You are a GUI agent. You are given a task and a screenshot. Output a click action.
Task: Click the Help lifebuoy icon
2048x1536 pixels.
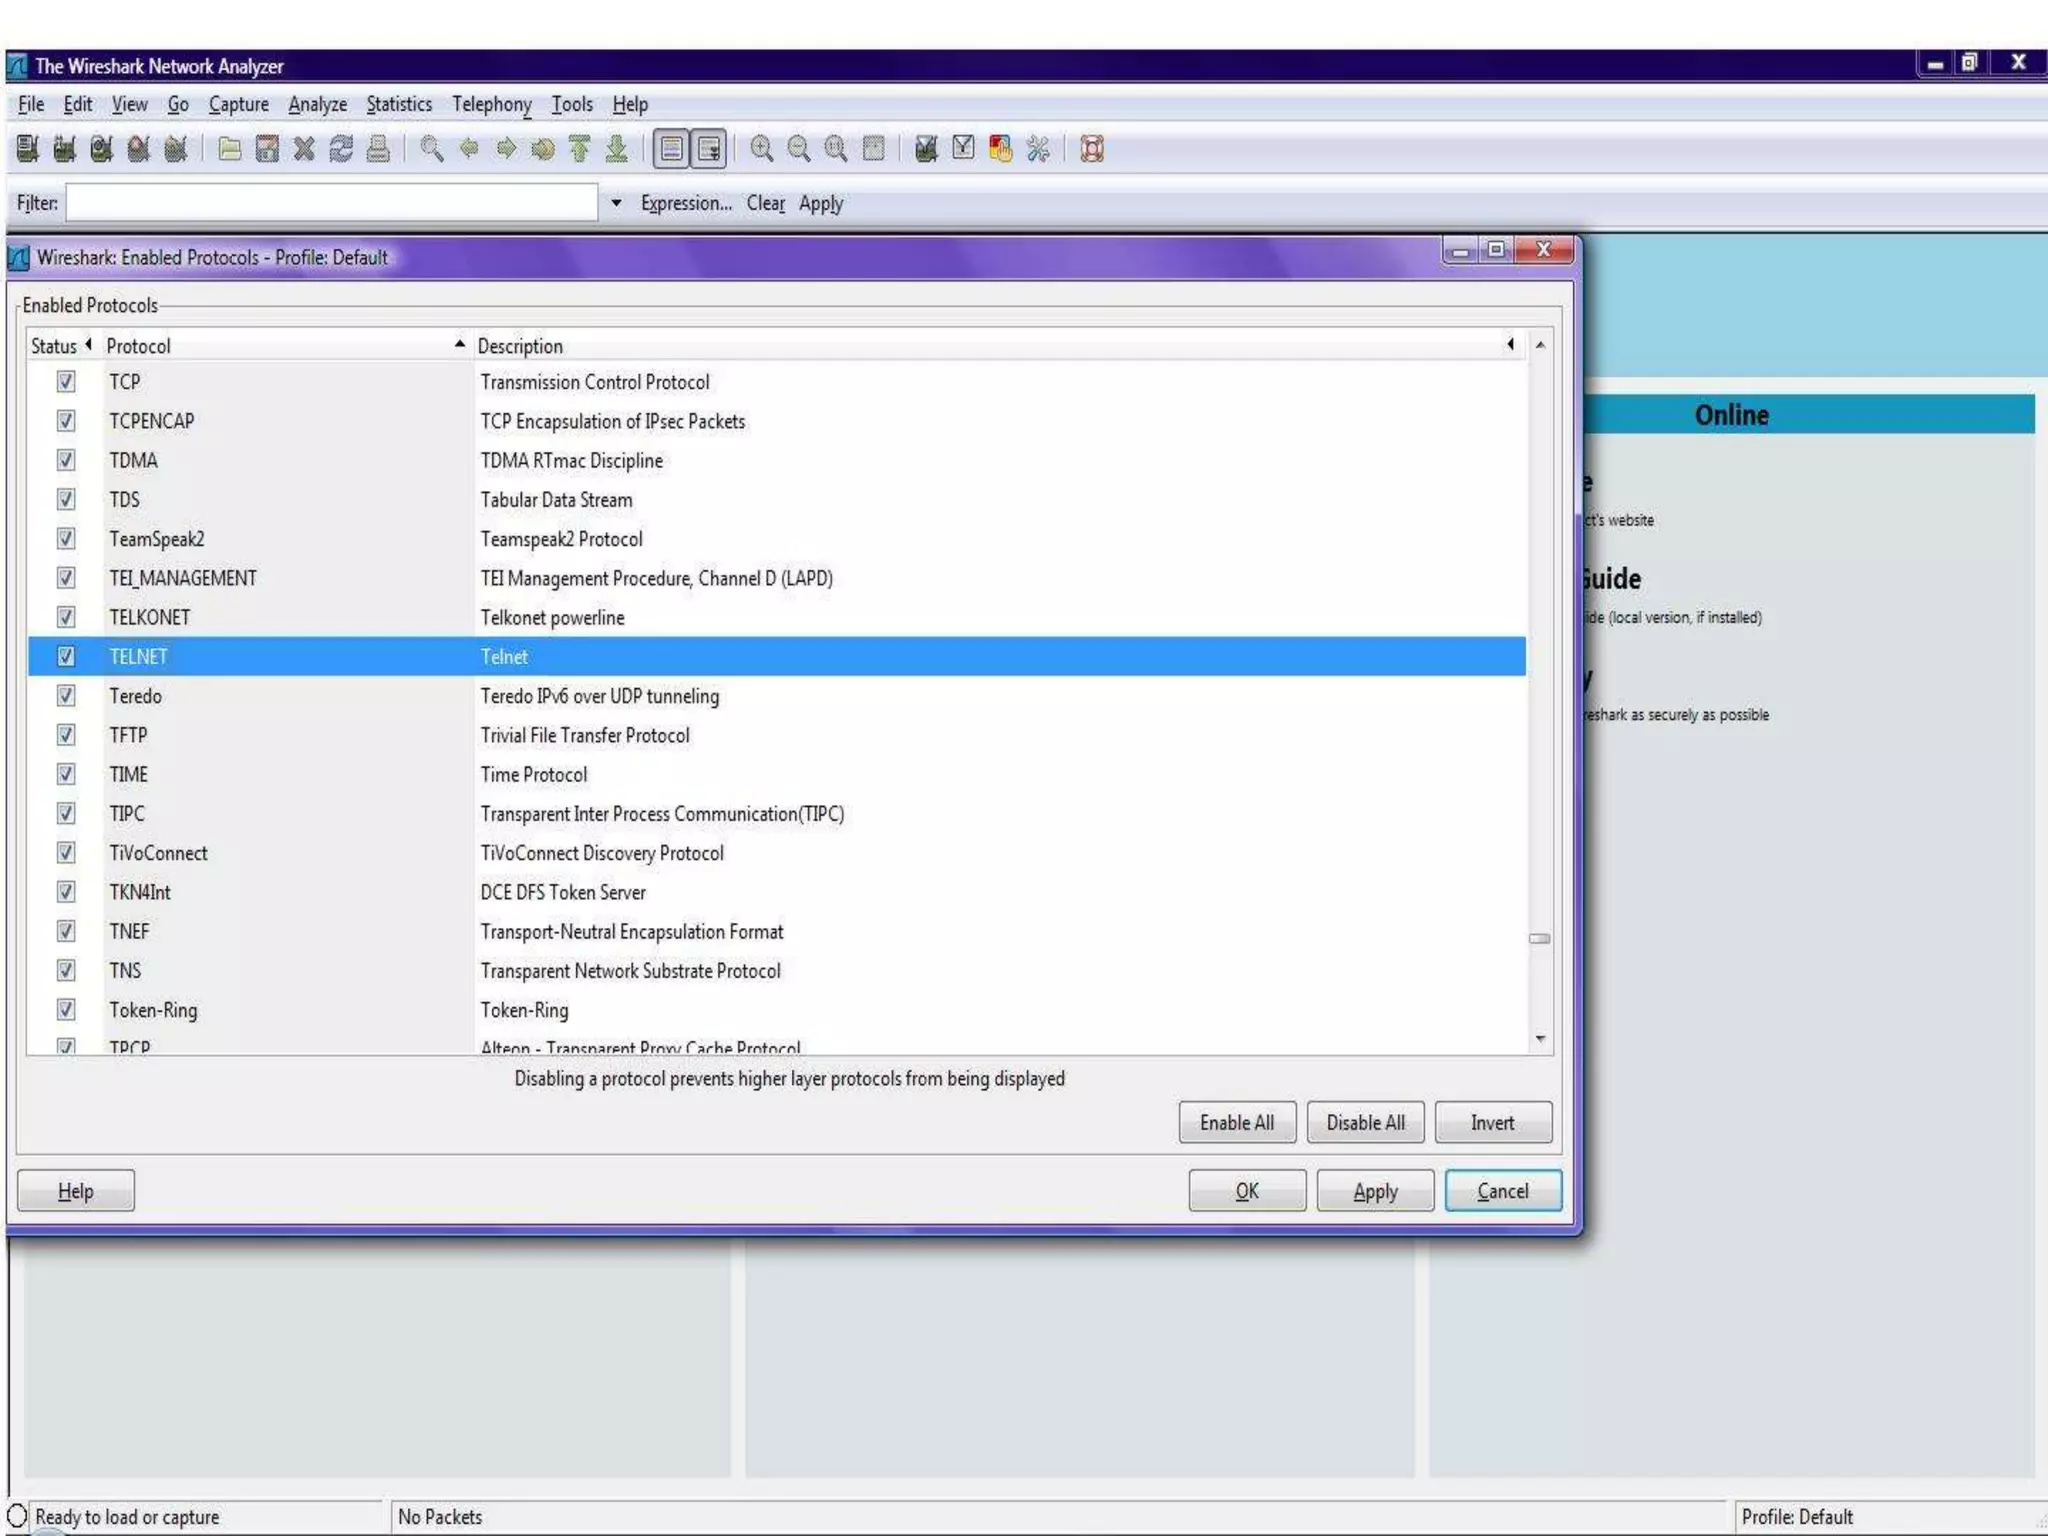pos(1092,150)
